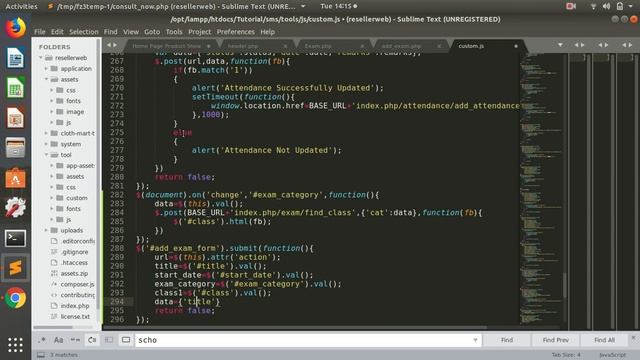The image size is (640, 360).
Task: Open composer.json in the sidebar
Action: click(78, 284)
